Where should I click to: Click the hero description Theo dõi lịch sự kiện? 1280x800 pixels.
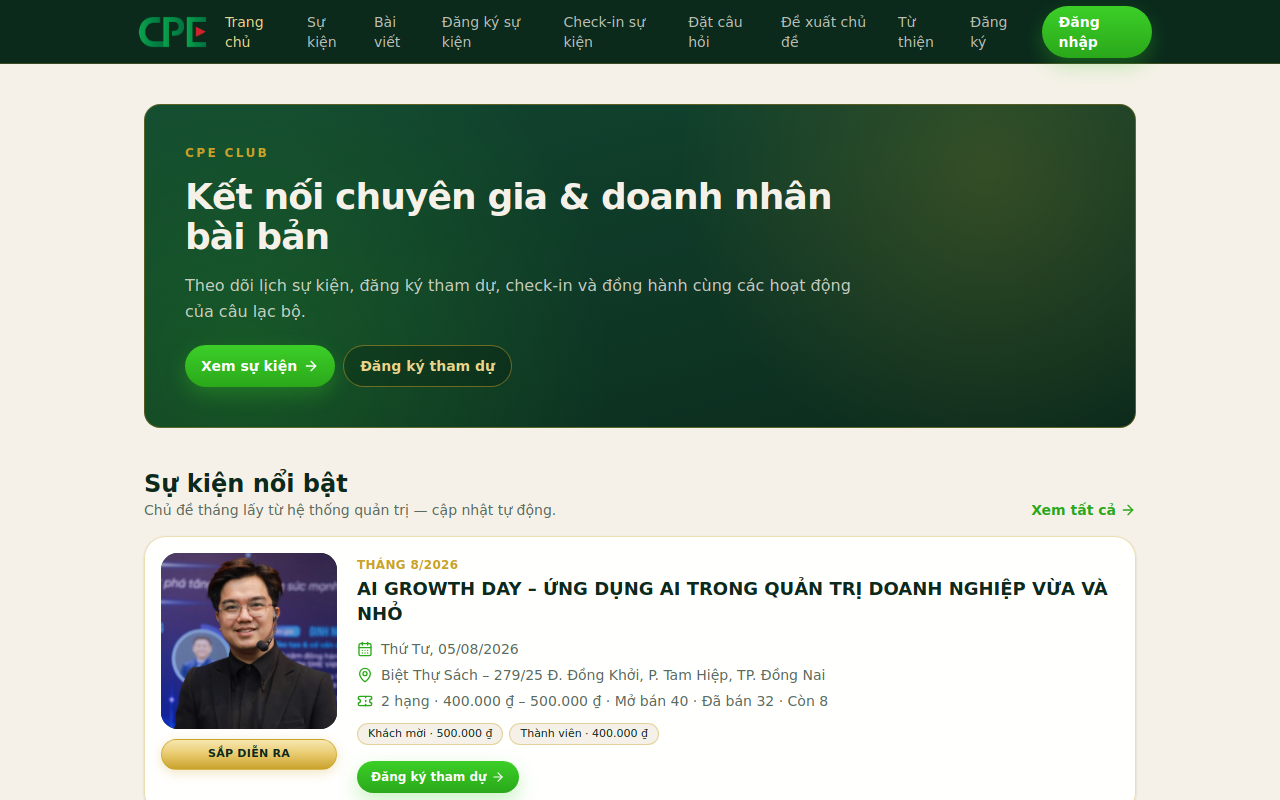(518, 298)
